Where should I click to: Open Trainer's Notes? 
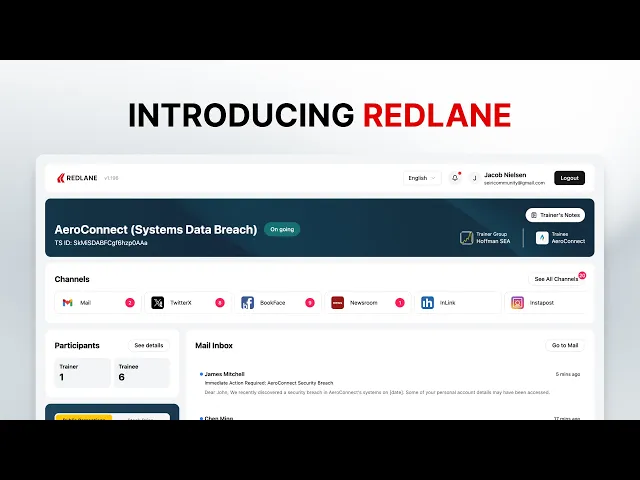[555, 215]
